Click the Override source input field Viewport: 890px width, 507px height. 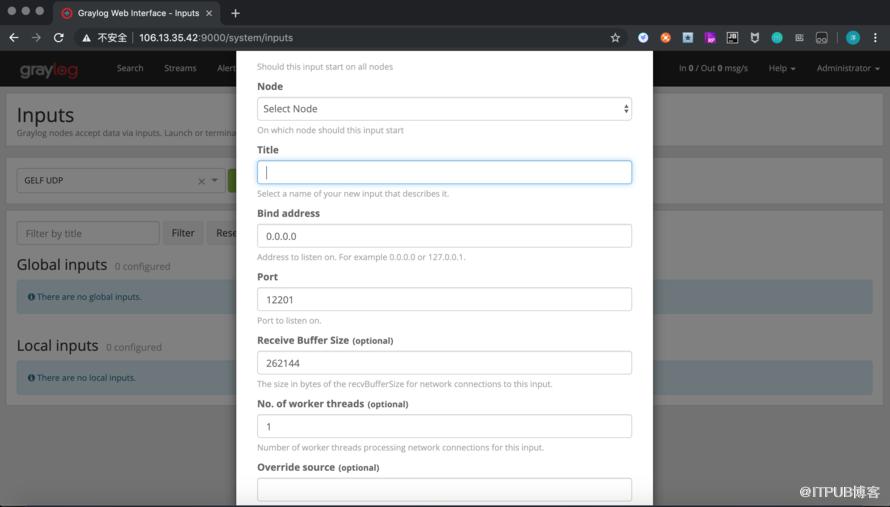[444, 489]
